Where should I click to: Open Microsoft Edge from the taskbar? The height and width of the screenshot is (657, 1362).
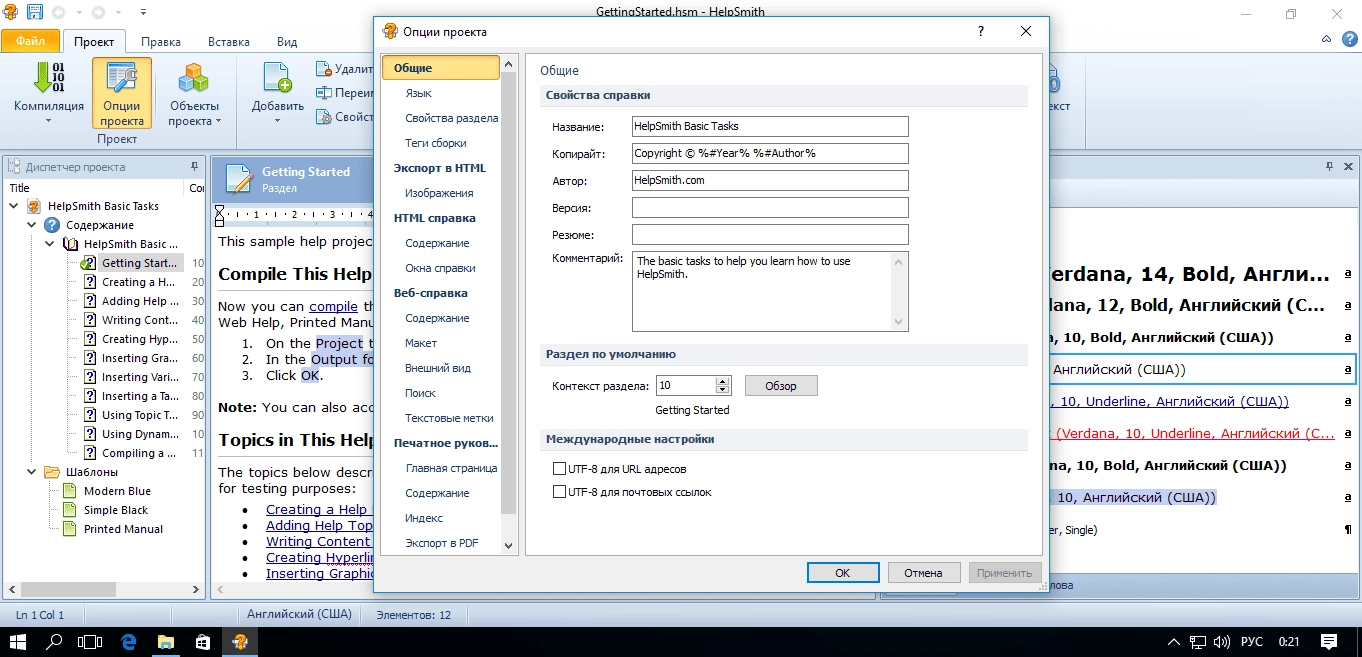129,642
